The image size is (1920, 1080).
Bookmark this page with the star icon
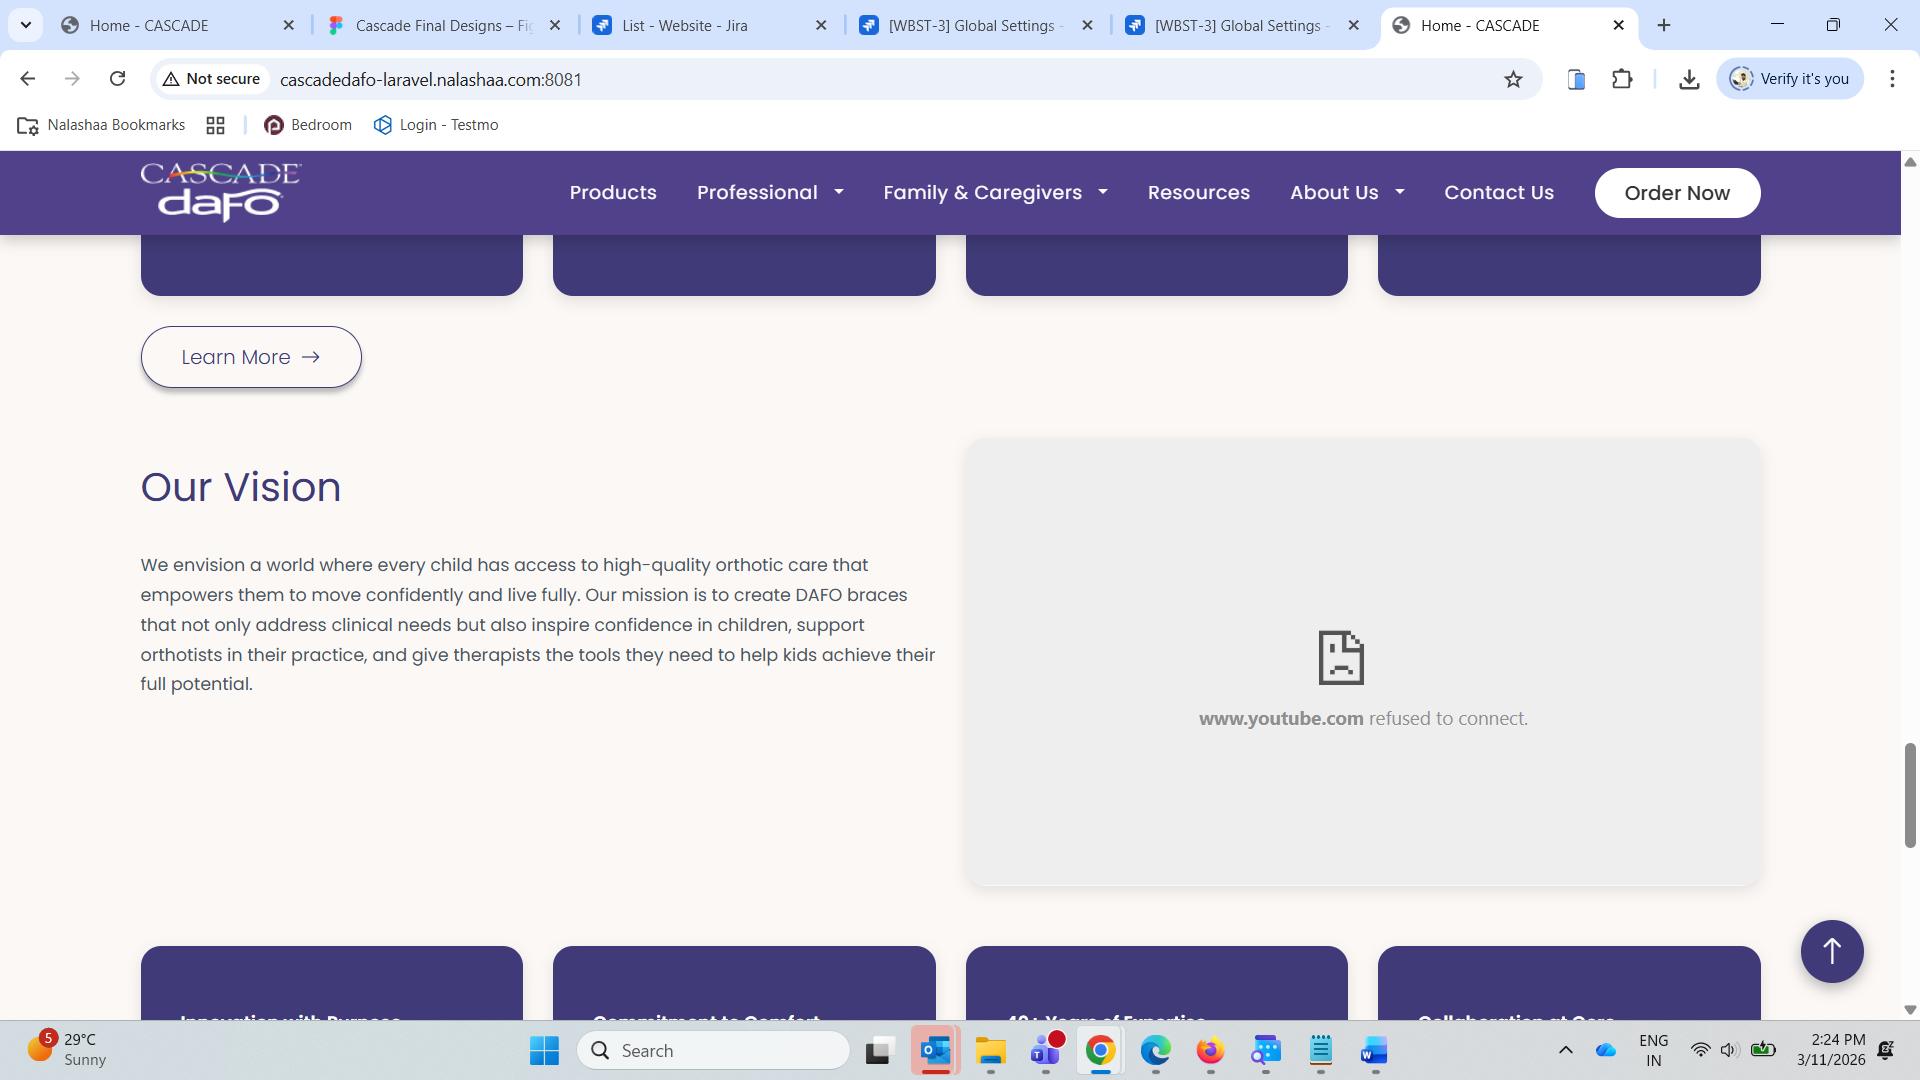[x=1513, y=79]
